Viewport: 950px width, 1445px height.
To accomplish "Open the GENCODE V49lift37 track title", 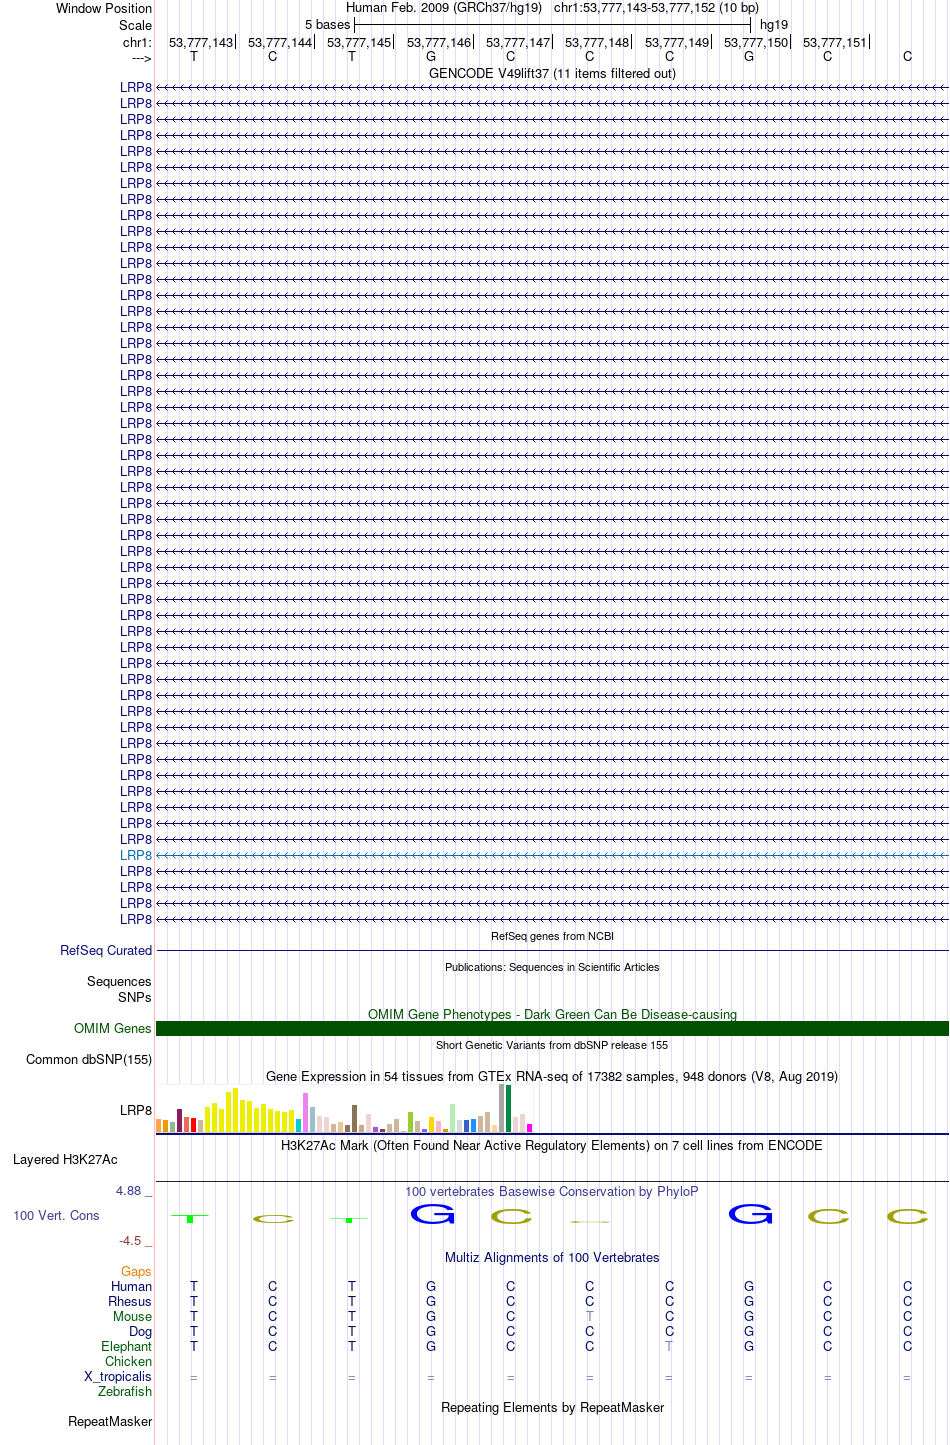I will click(x=552, y=73).
